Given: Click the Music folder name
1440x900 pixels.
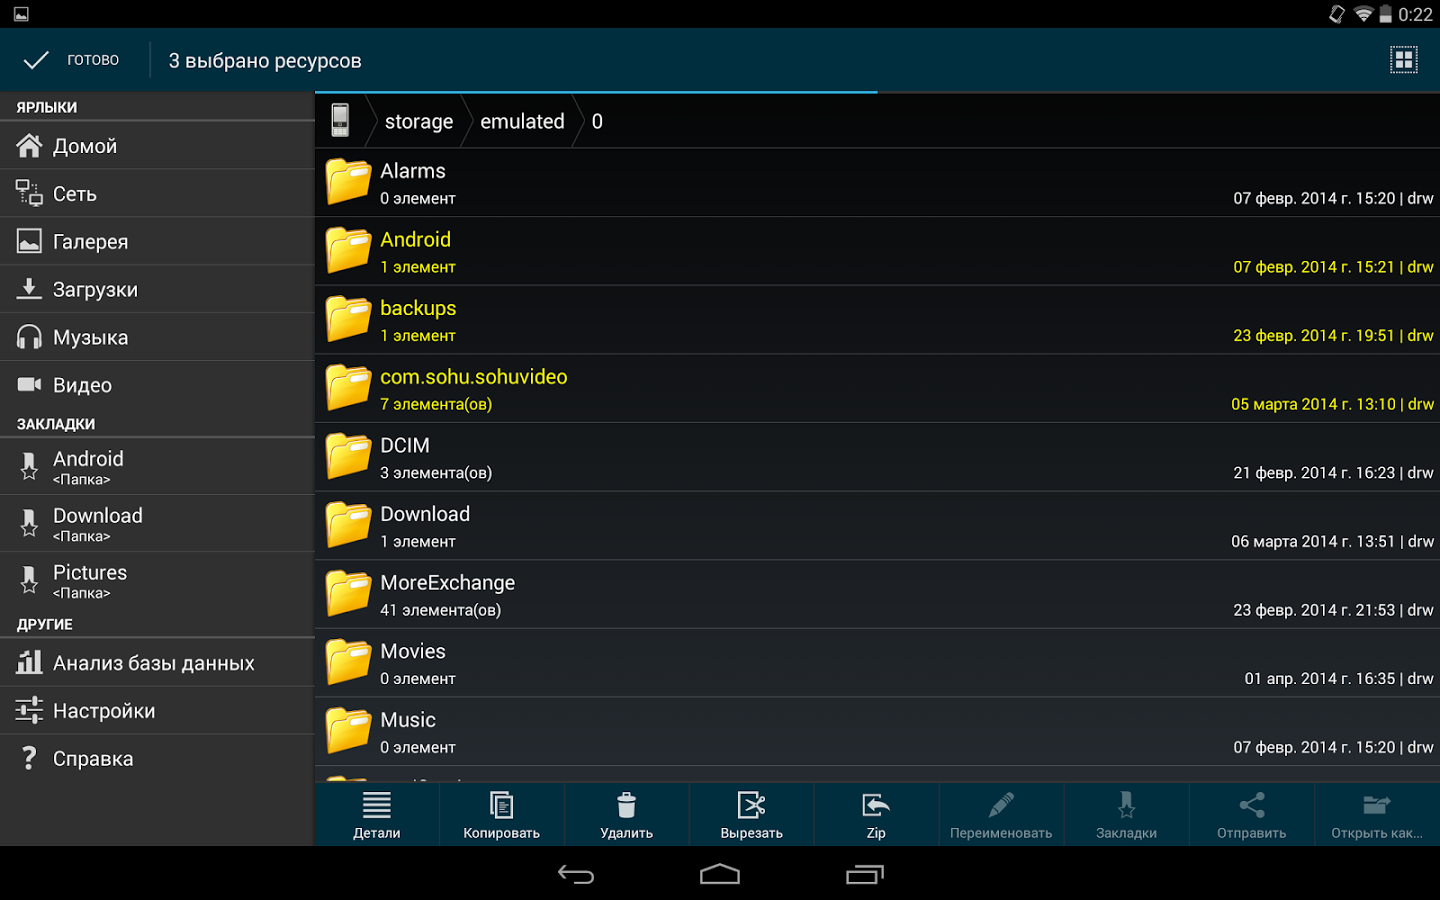Looking at the screenshot, I should [408, 720].
